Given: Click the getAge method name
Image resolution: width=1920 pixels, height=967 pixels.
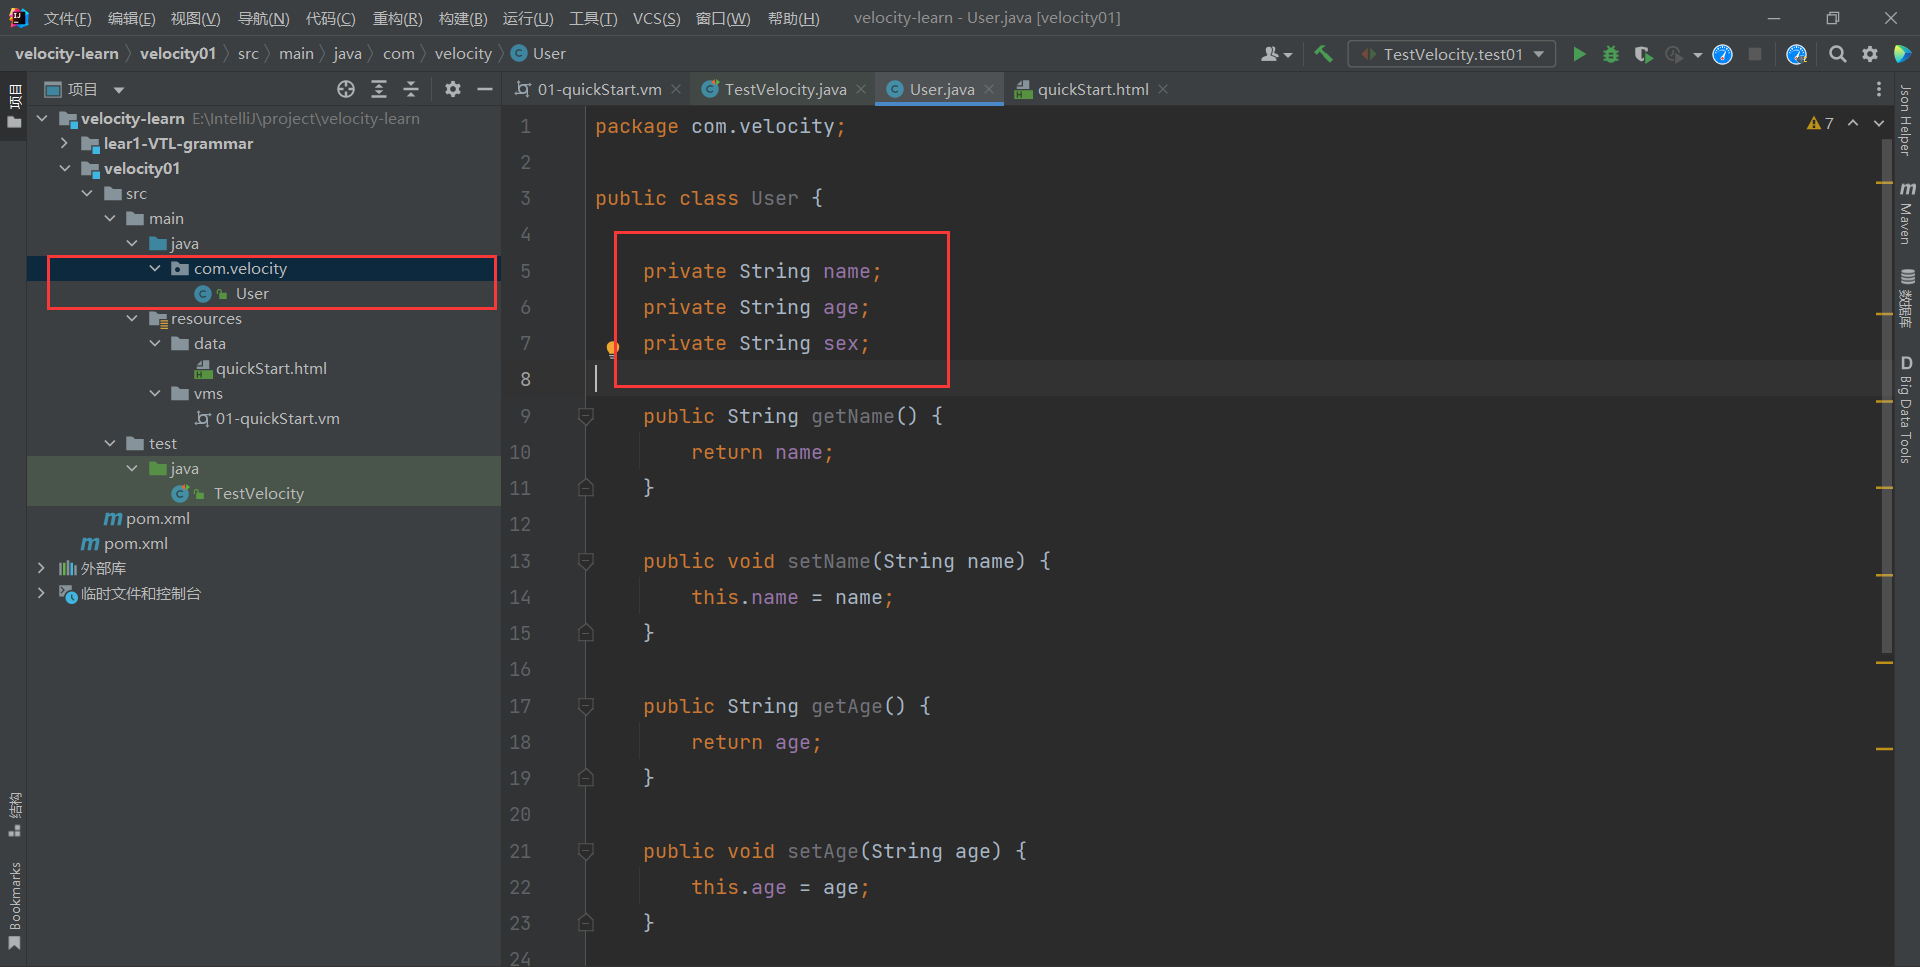Looking at the screenshot, I should click(x=847, y=706).
